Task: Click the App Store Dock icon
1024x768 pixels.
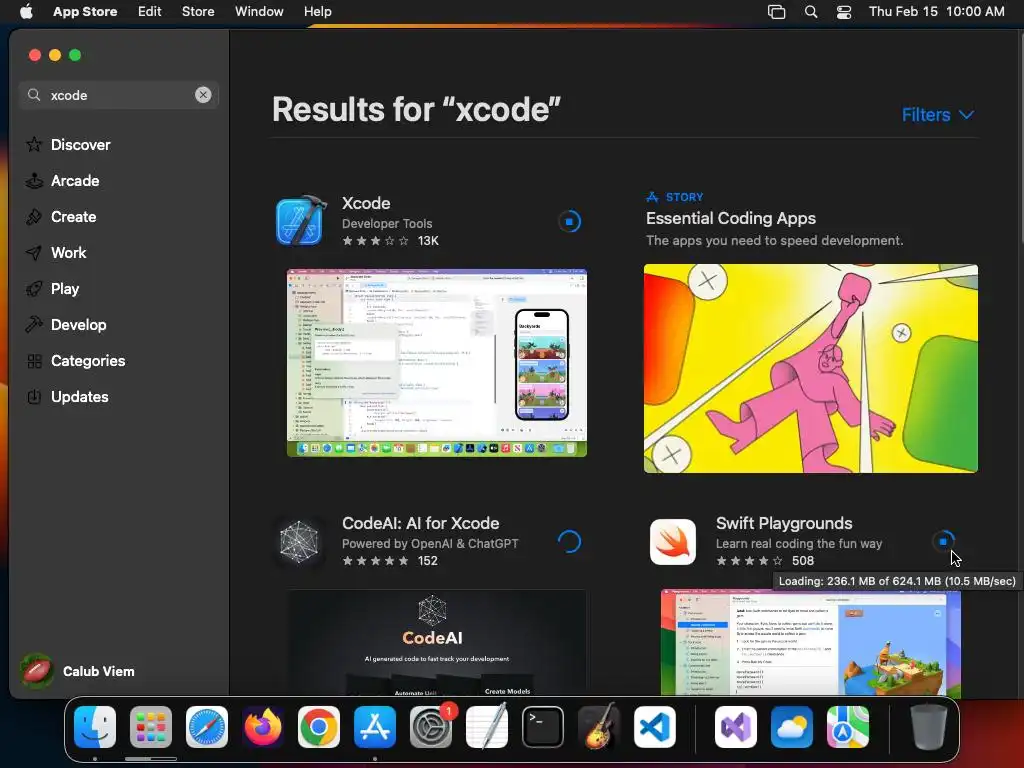Action: pyautogui.click(x=375, y=727)
